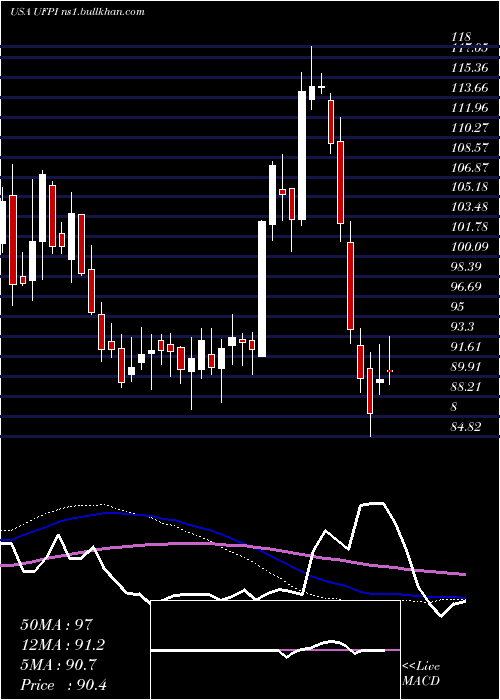The width and height of the screenshot is (500, 700).
Task: Click the pink 50MA line in indicator panel
Action: click(x=232, y=544)
